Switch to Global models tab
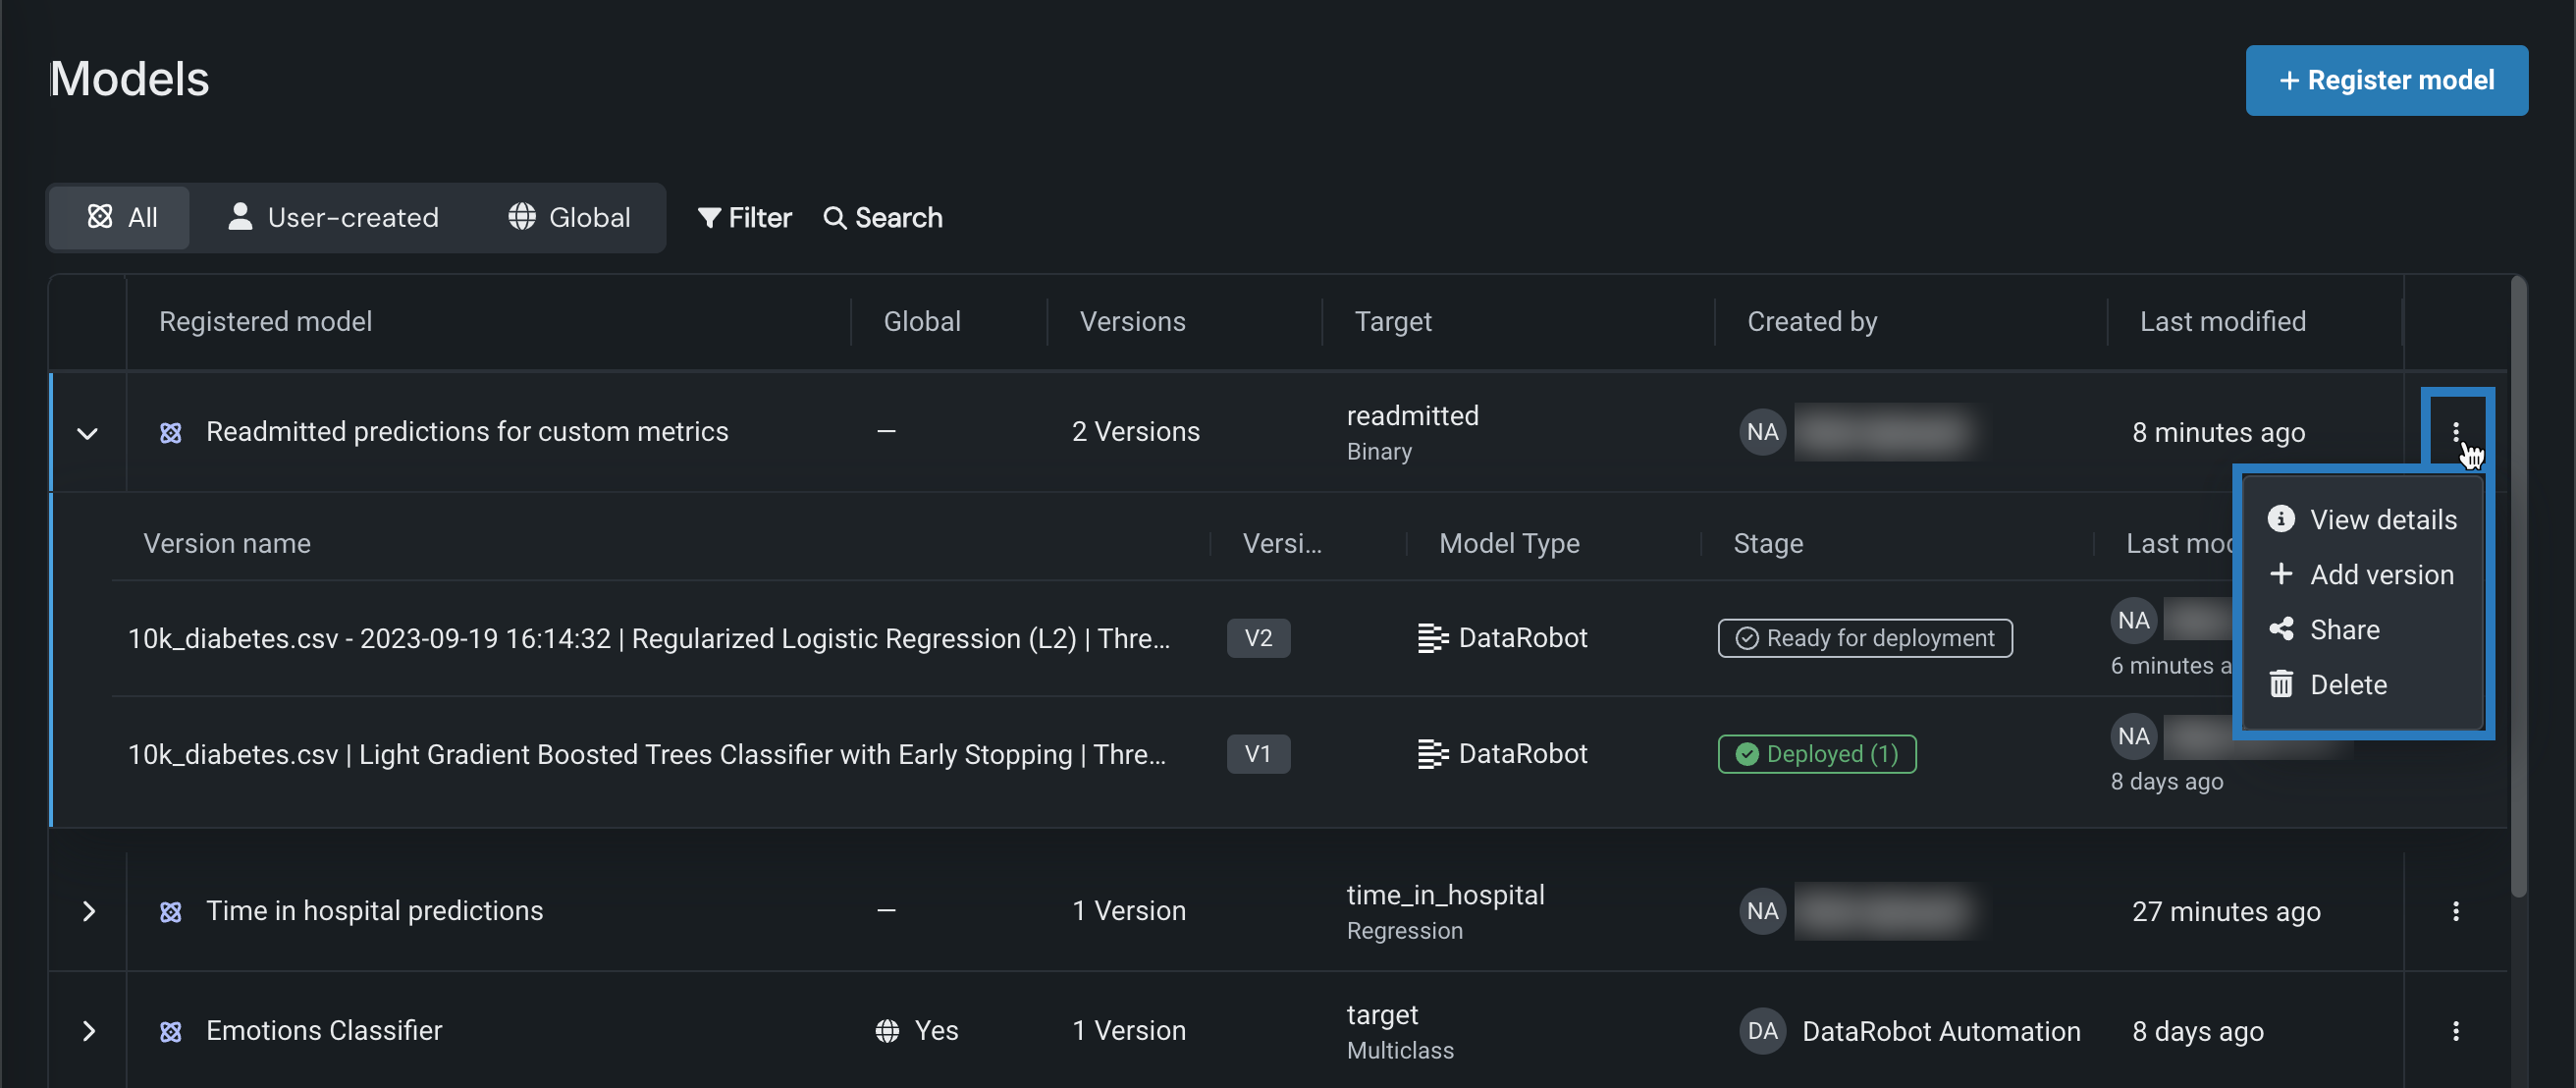2576x1088 pixels. 569,218
